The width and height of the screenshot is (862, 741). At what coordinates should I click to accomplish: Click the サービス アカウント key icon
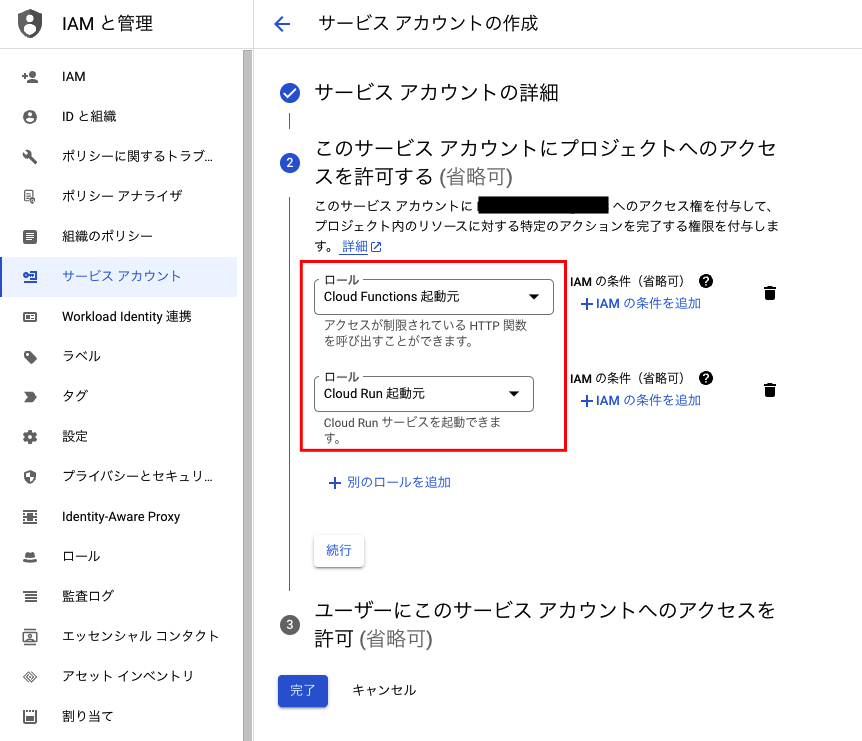coord(30,277)
